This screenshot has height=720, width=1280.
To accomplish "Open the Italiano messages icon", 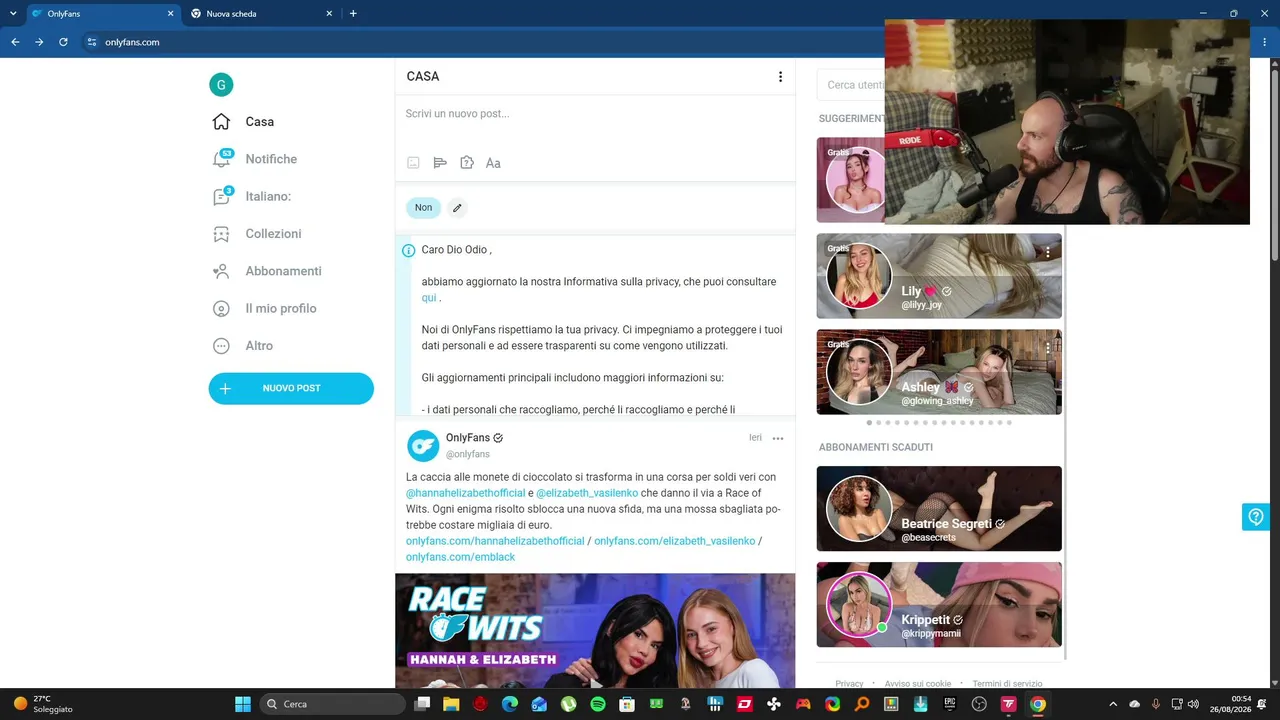I will 222,196.
